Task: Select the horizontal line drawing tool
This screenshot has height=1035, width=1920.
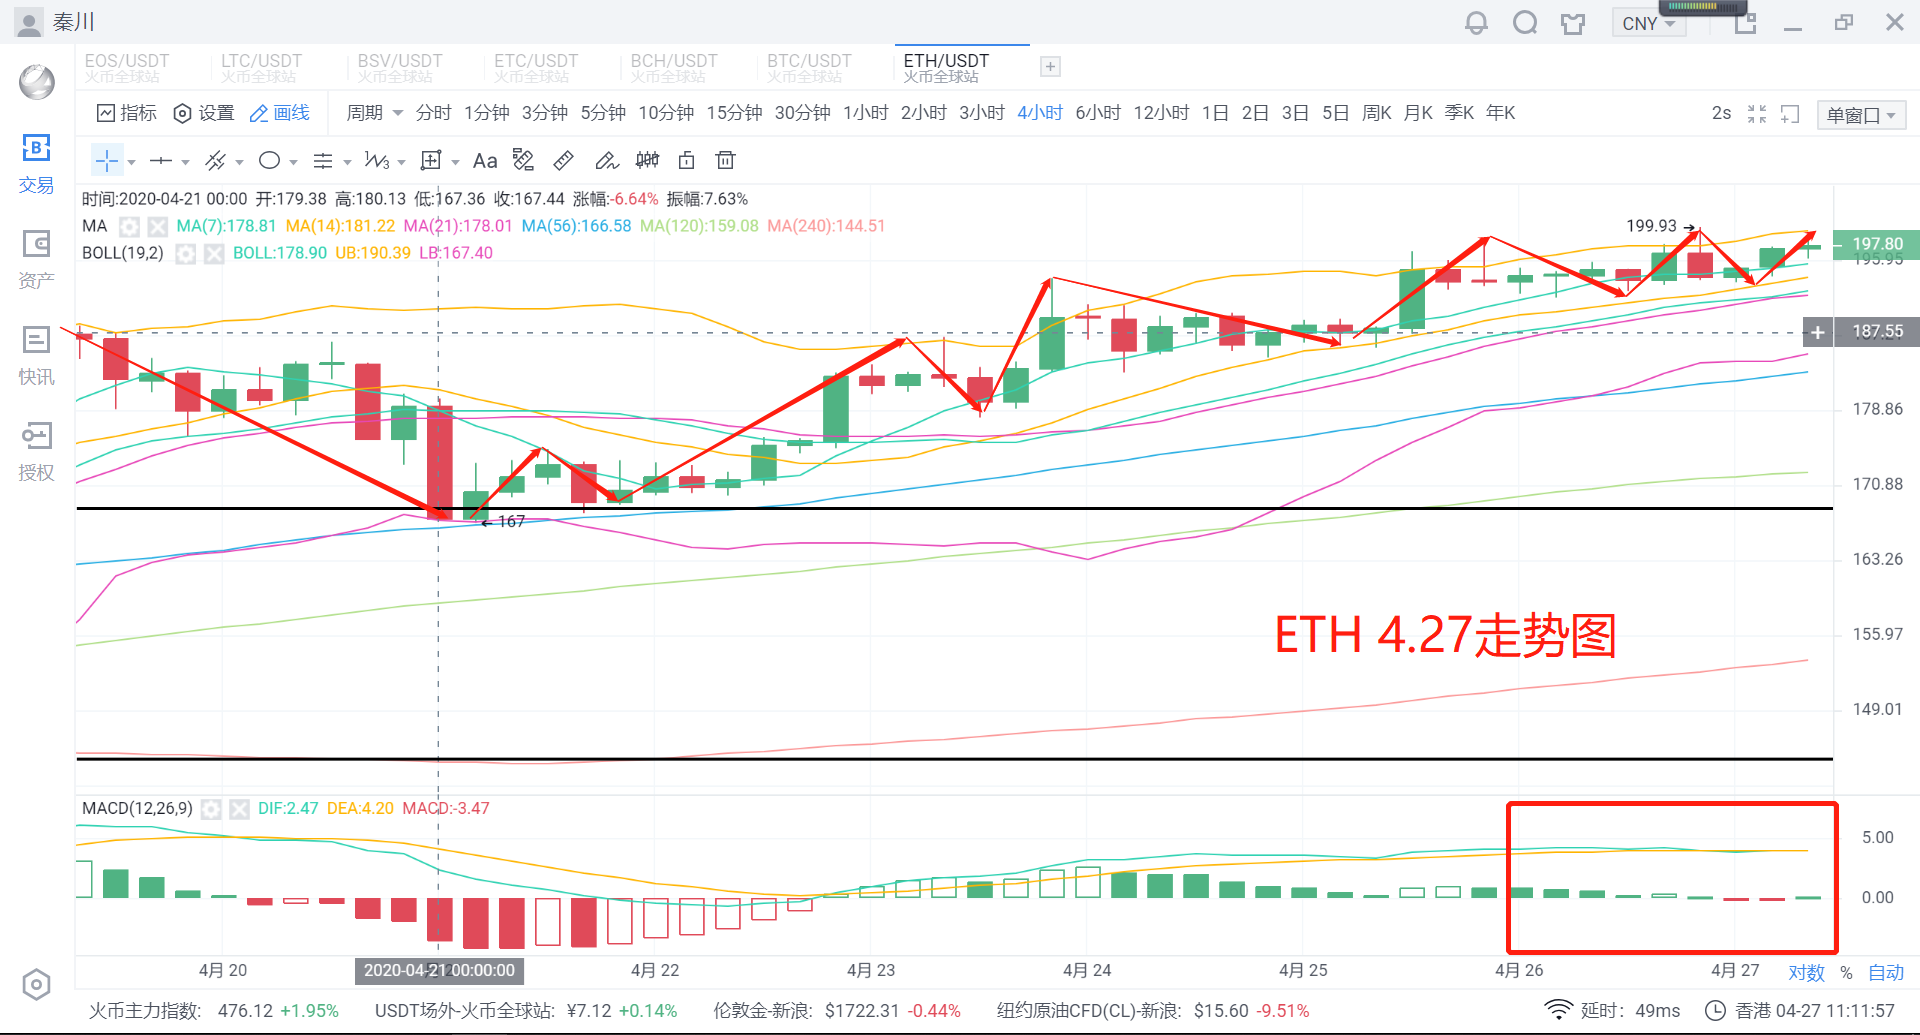Action: click(x=160, y=160)
